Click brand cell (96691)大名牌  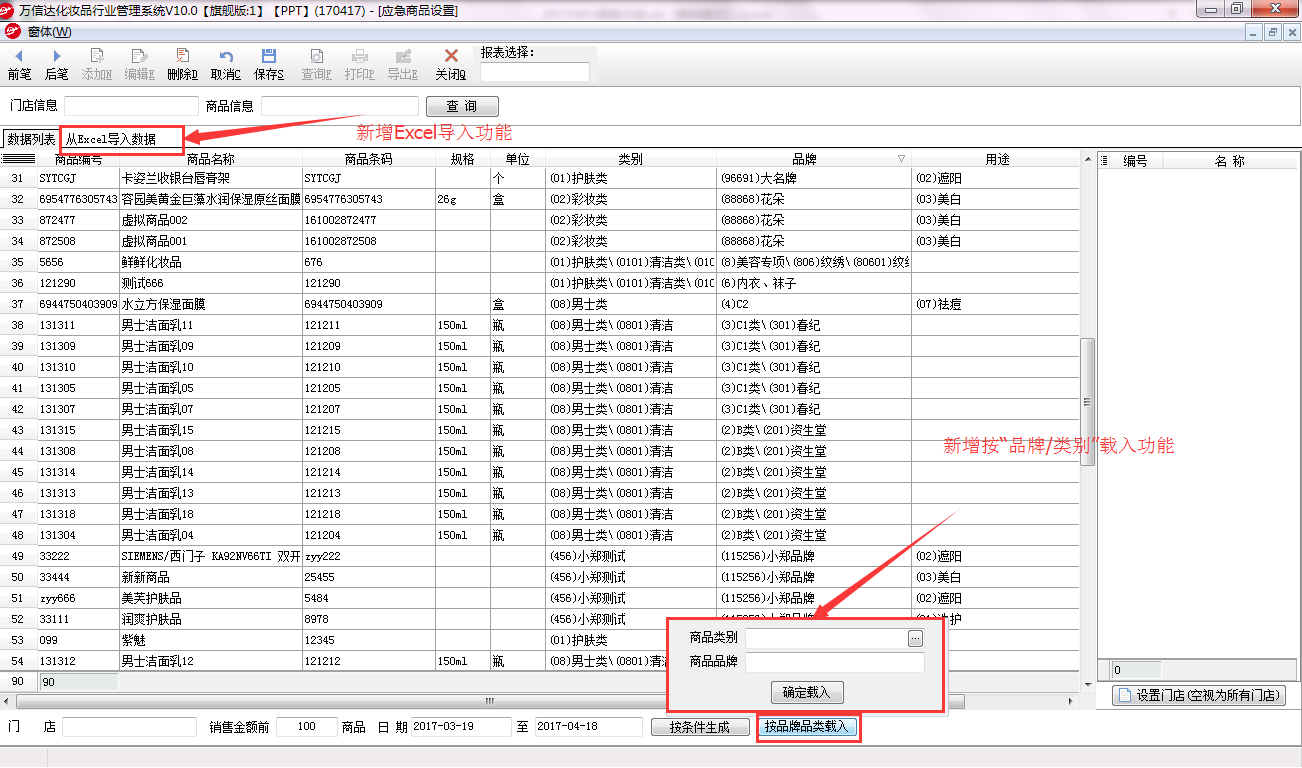click(x=814, y=178)
